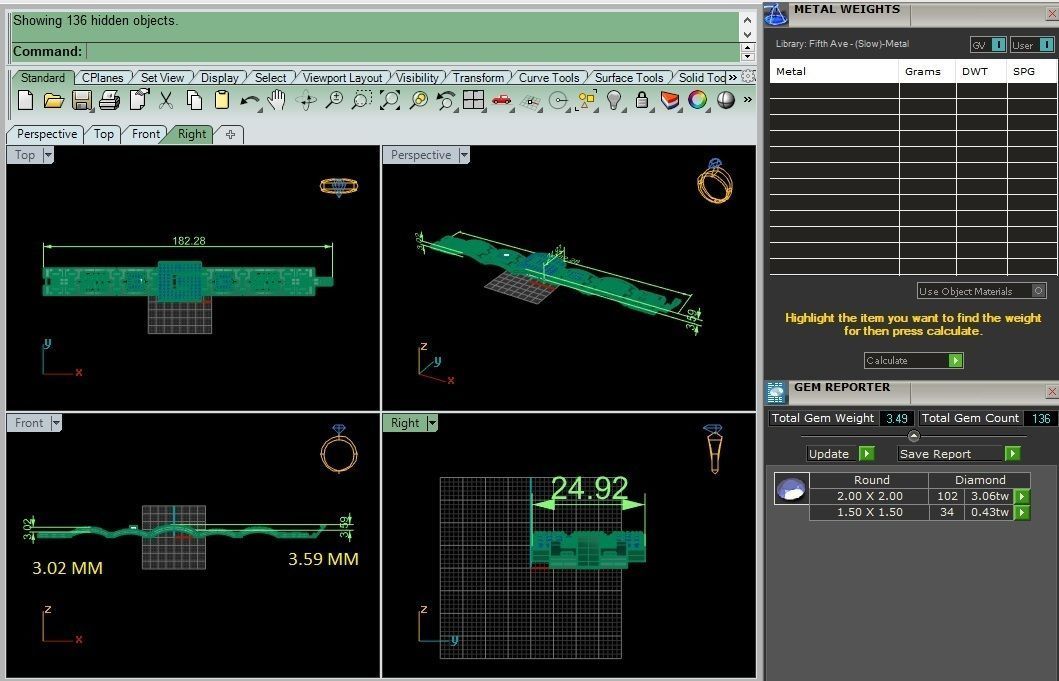
Task: Open the Viewport Layout toolbar tab
Action: click(342, 78)
